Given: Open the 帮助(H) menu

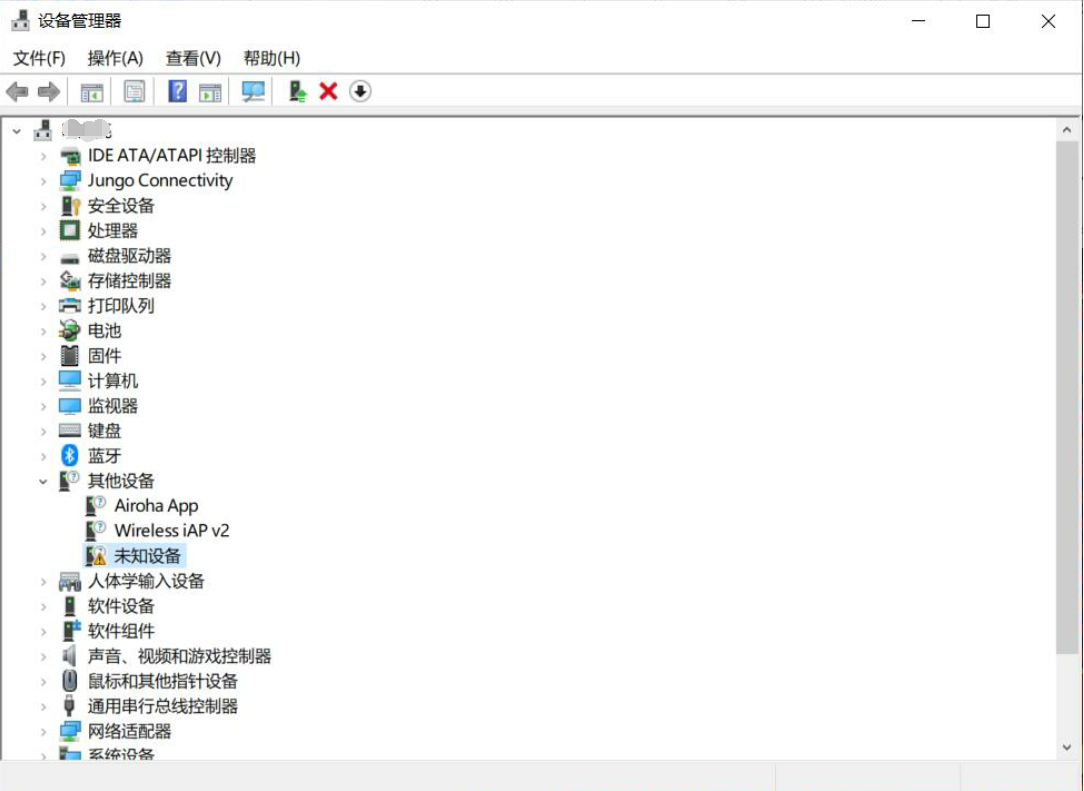Looking at the screenshot, I should click(272, 58).
